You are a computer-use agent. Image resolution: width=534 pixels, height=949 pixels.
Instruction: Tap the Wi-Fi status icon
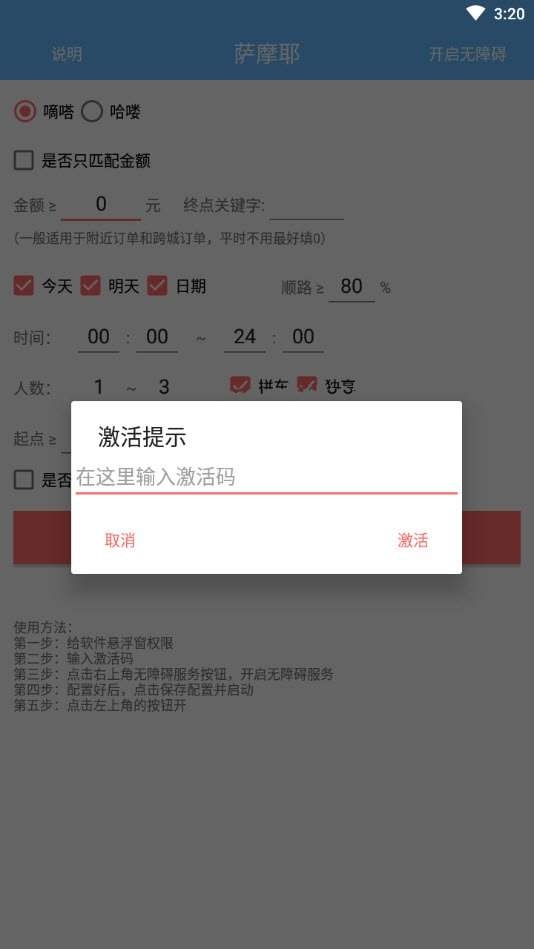pyautogui.click(x=475, y=13)
